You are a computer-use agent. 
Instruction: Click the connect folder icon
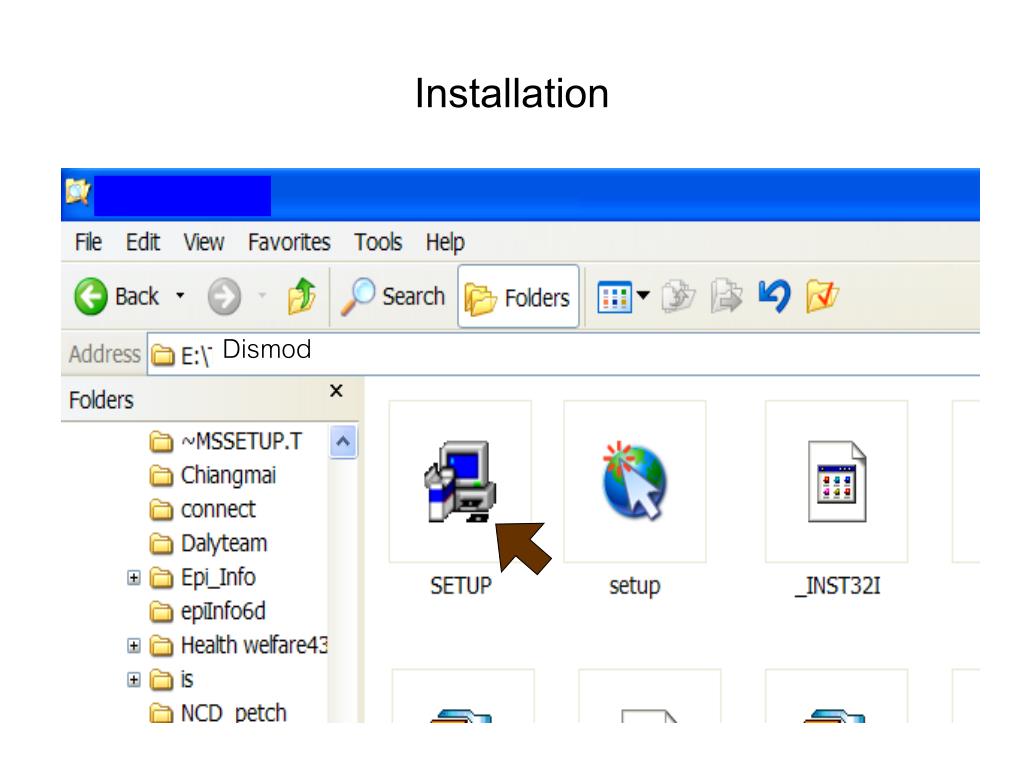click(161, 510)
